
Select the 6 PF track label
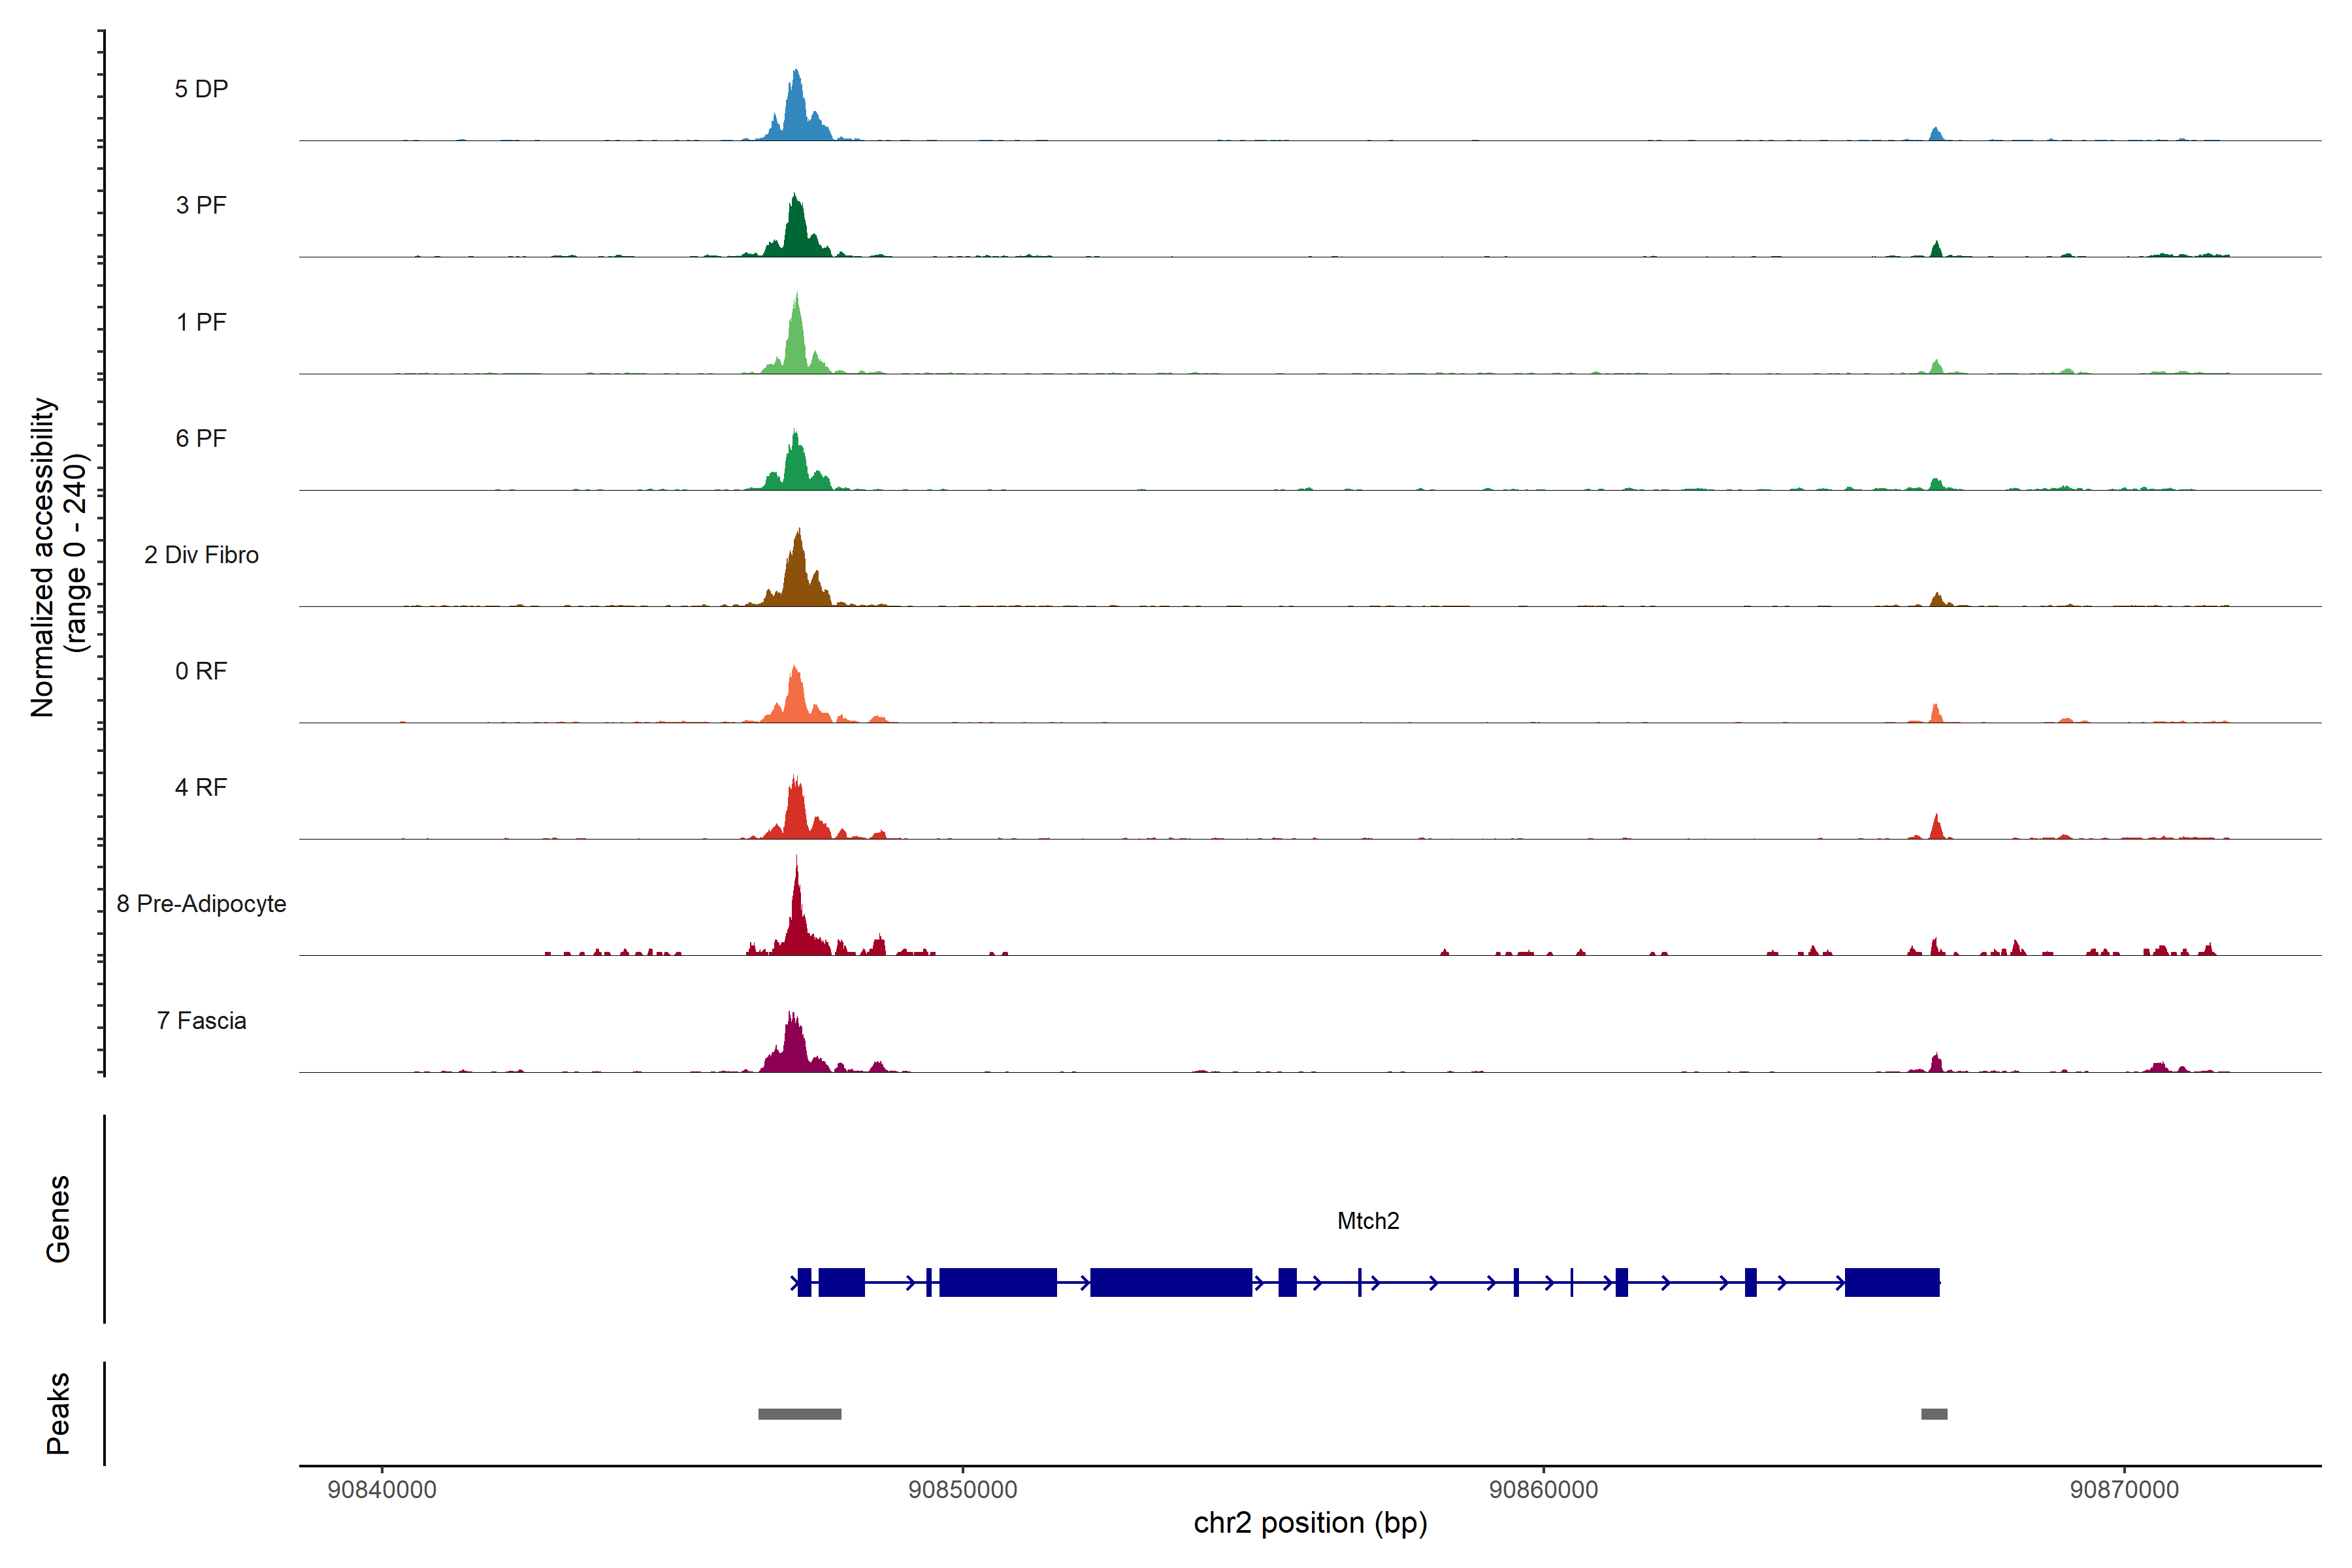point(201,438)
